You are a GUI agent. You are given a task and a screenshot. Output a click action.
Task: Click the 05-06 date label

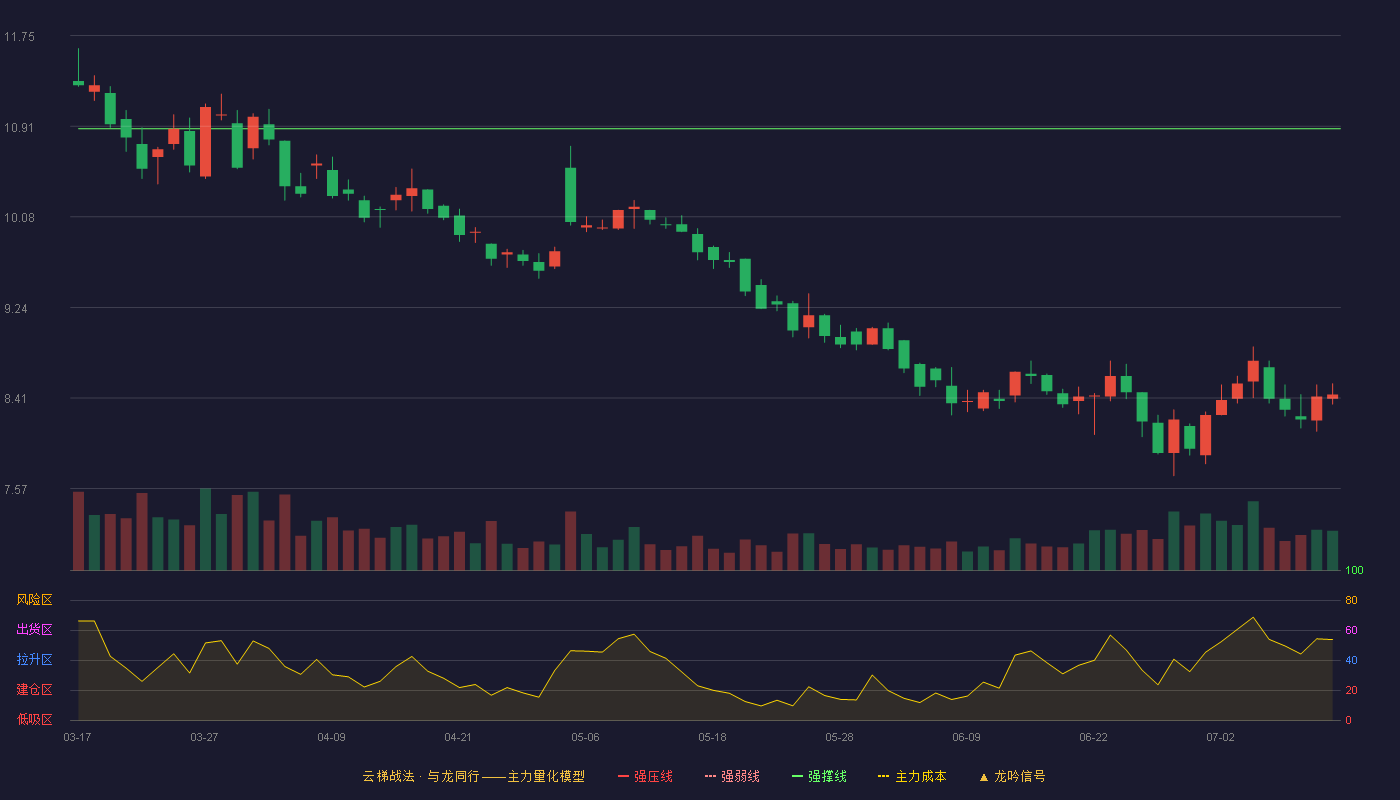click(x=585, y=737)
